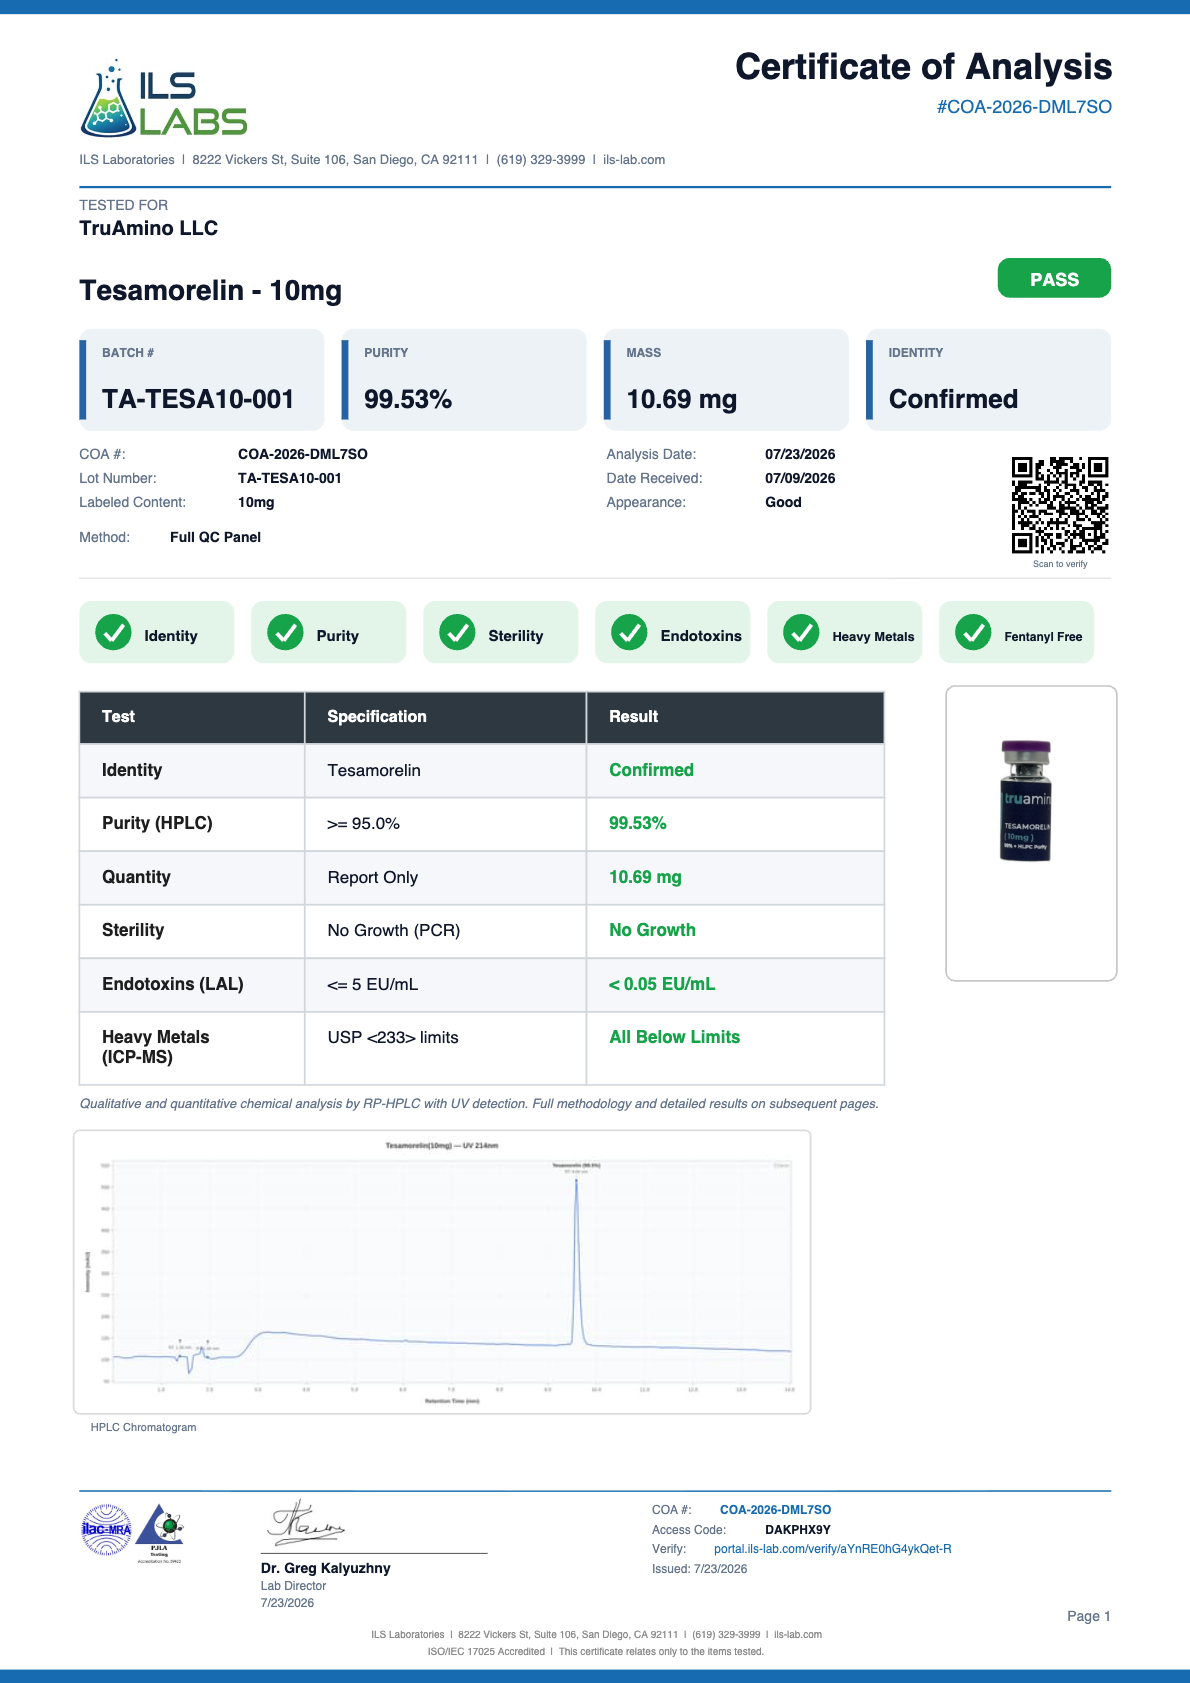Click 'Confirmed' result in Identity row
Screen dimensions: 1190x1683
(x=651, y=770)
